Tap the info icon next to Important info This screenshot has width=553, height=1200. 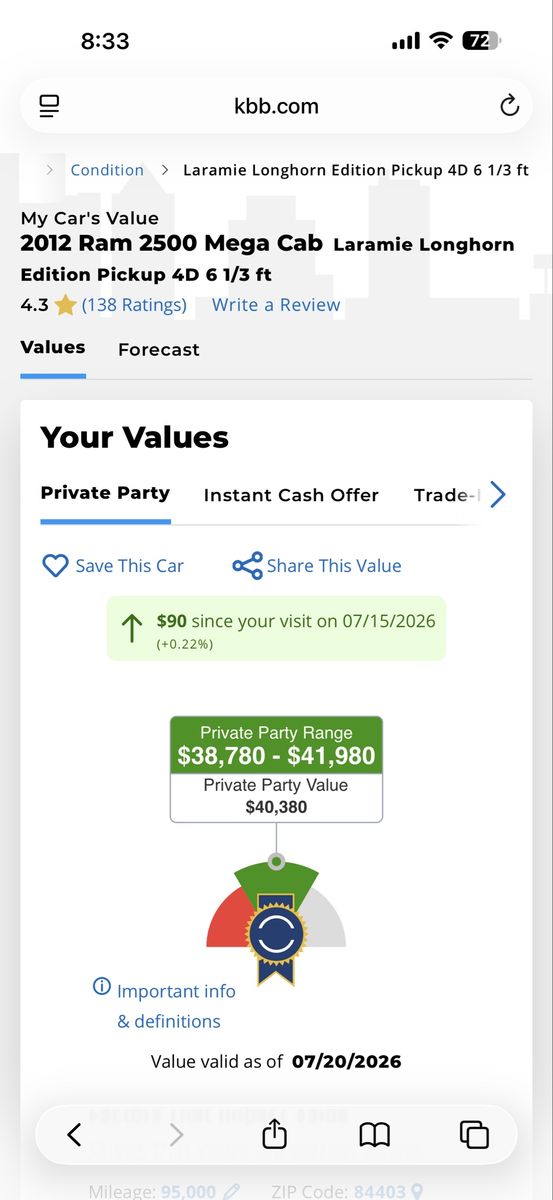point(102,987)
